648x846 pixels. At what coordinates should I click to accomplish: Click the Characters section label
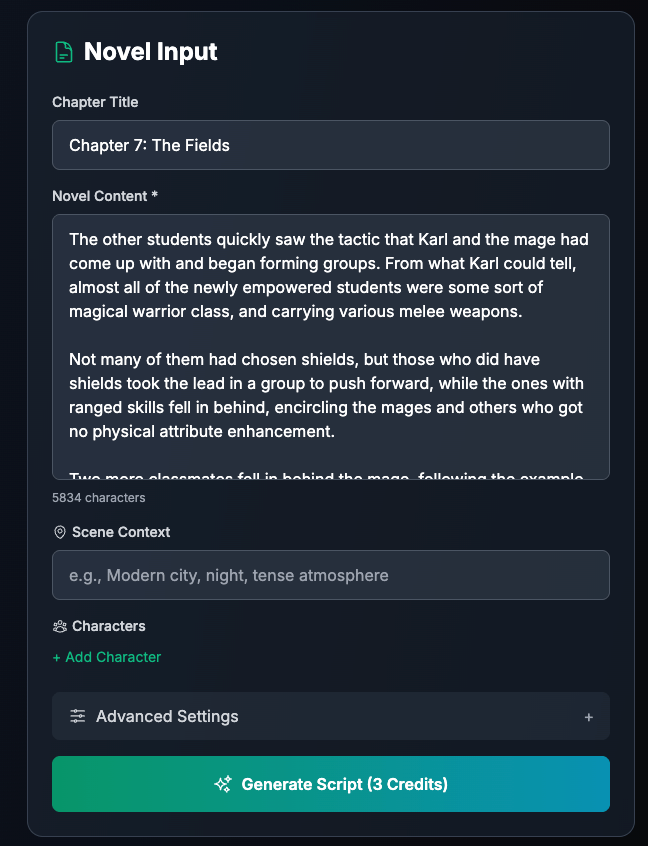click(x=108, y=626)
